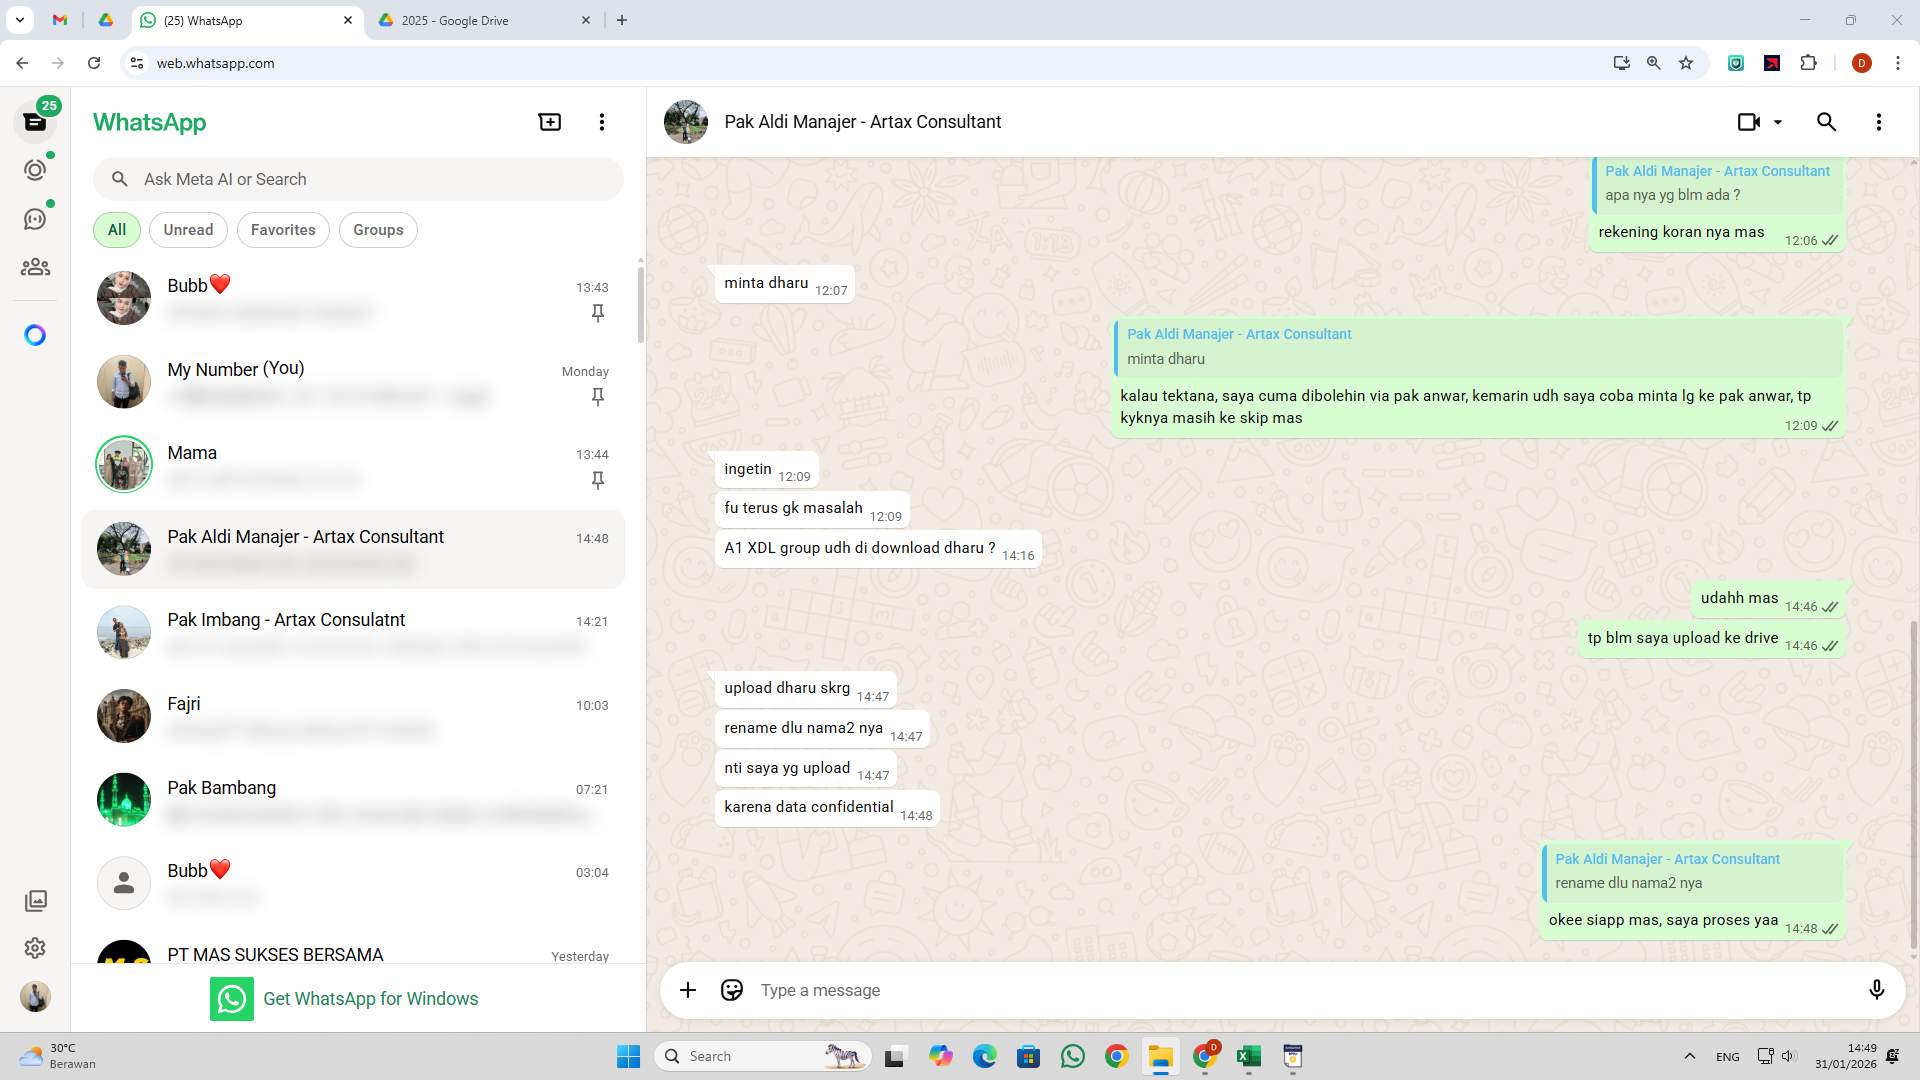Open Meta AI from the sidebar
This screenshot has height=1080, width=1920.
coord(35,335)
